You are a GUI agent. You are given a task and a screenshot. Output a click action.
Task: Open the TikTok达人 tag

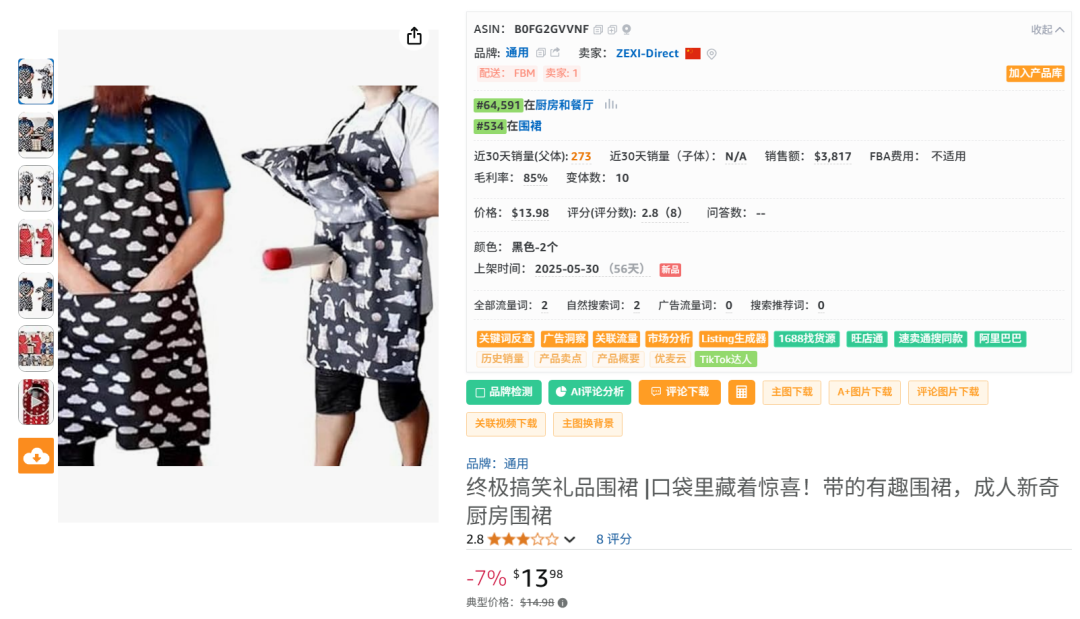tap(725, 359)
